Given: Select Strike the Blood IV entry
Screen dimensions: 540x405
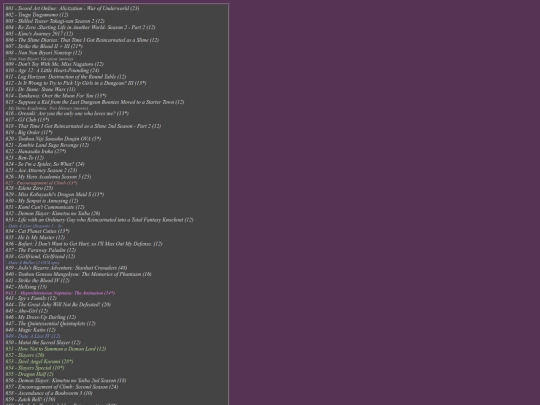Looking at the screenshot, I should point(38,280).
